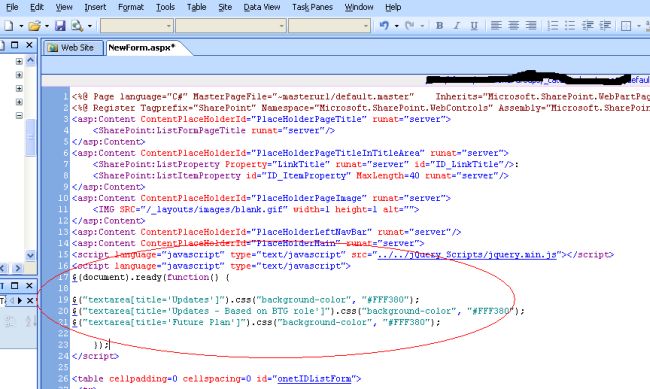
Task: Open the Site menu
Action: coord(225,7)
